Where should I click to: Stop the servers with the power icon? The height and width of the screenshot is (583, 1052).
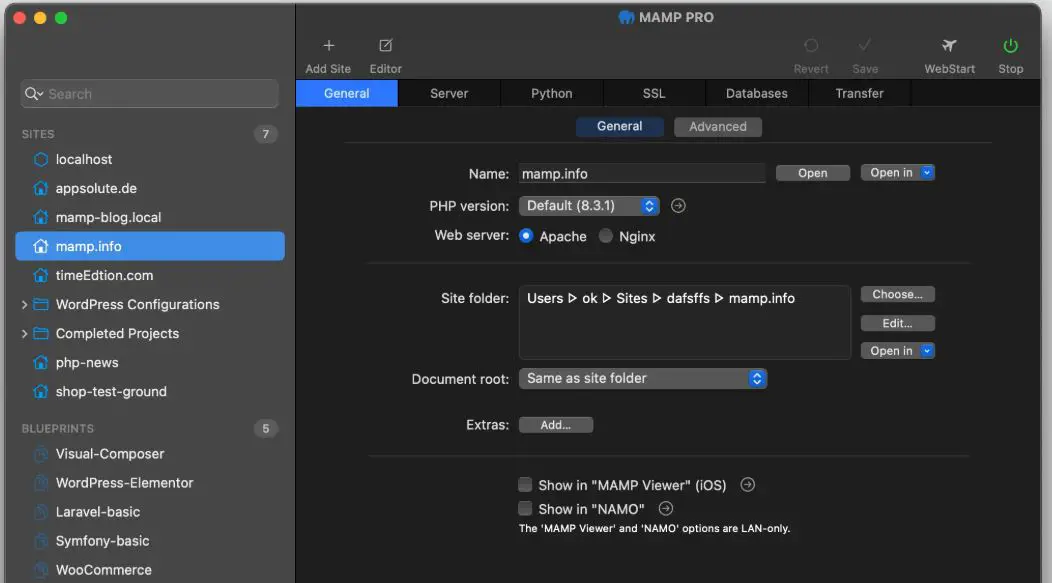click(x=1010, y=45)
